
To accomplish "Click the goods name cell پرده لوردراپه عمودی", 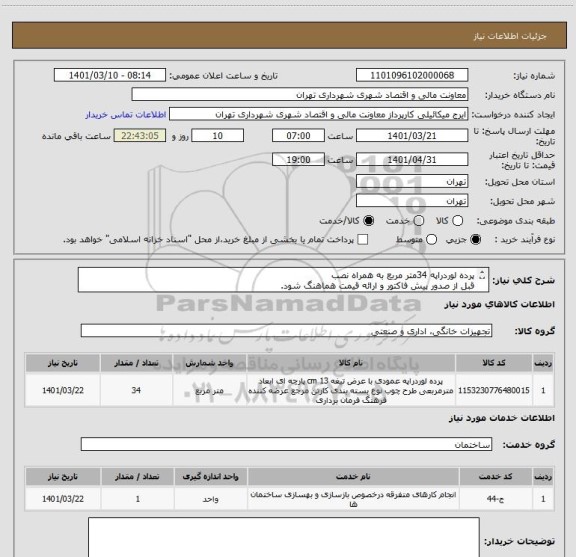I will (x=351, y=390).
